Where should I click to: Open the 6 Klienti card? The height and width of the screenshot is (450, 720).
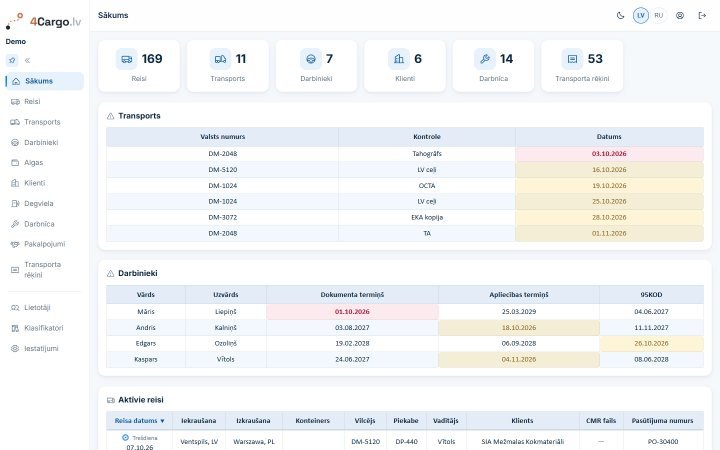405,66
